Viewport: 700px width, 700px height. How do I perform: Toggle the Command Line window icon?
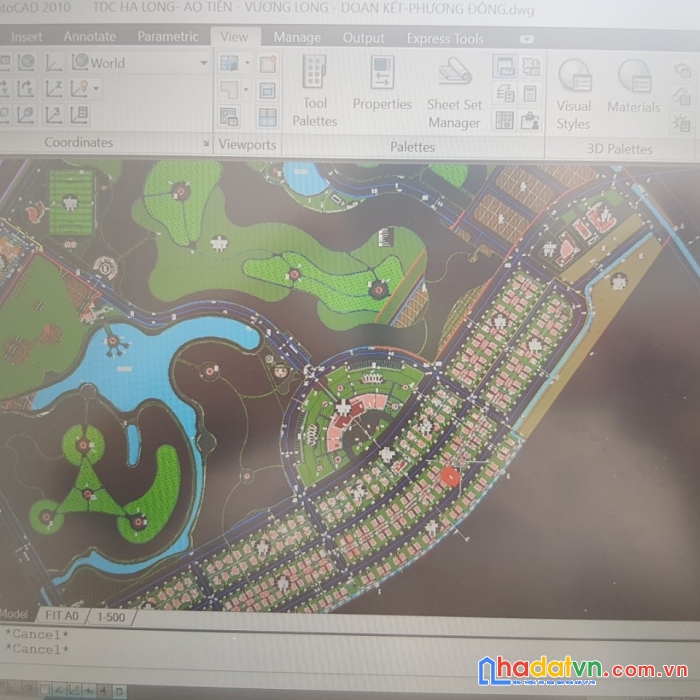505,67
